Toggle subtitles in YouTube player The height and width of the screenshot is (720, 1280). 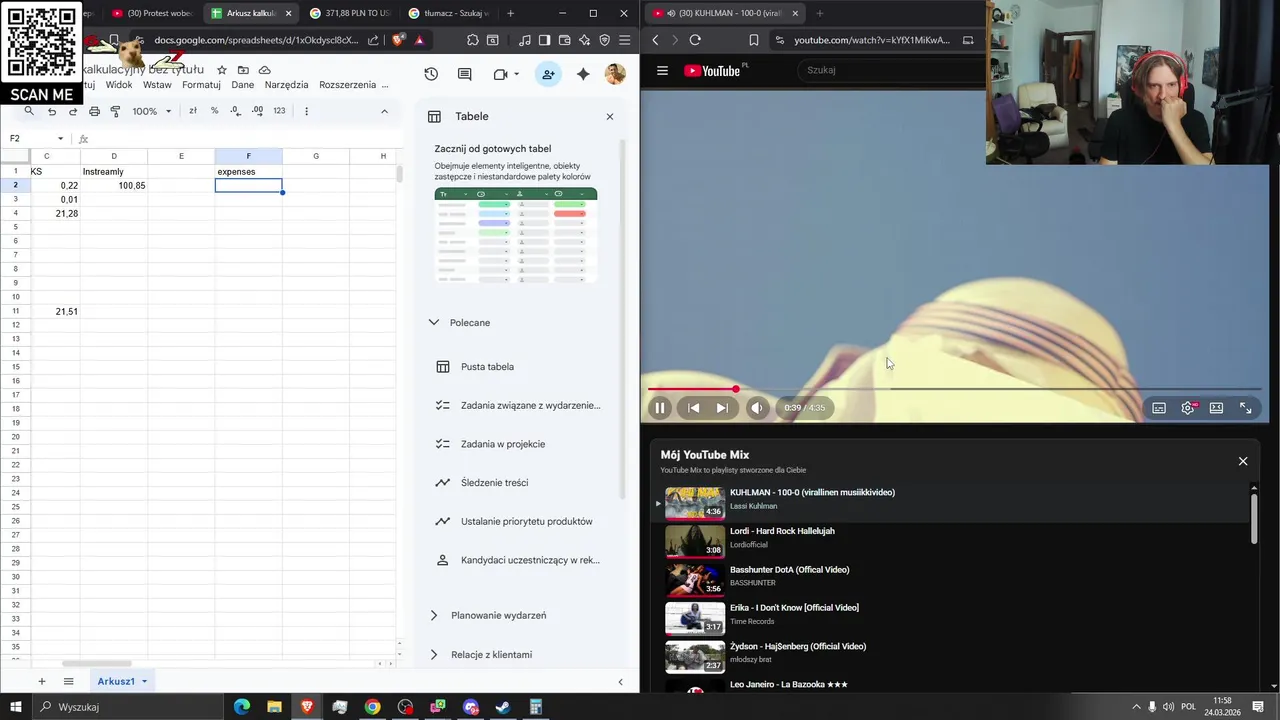click(1159, 408)
